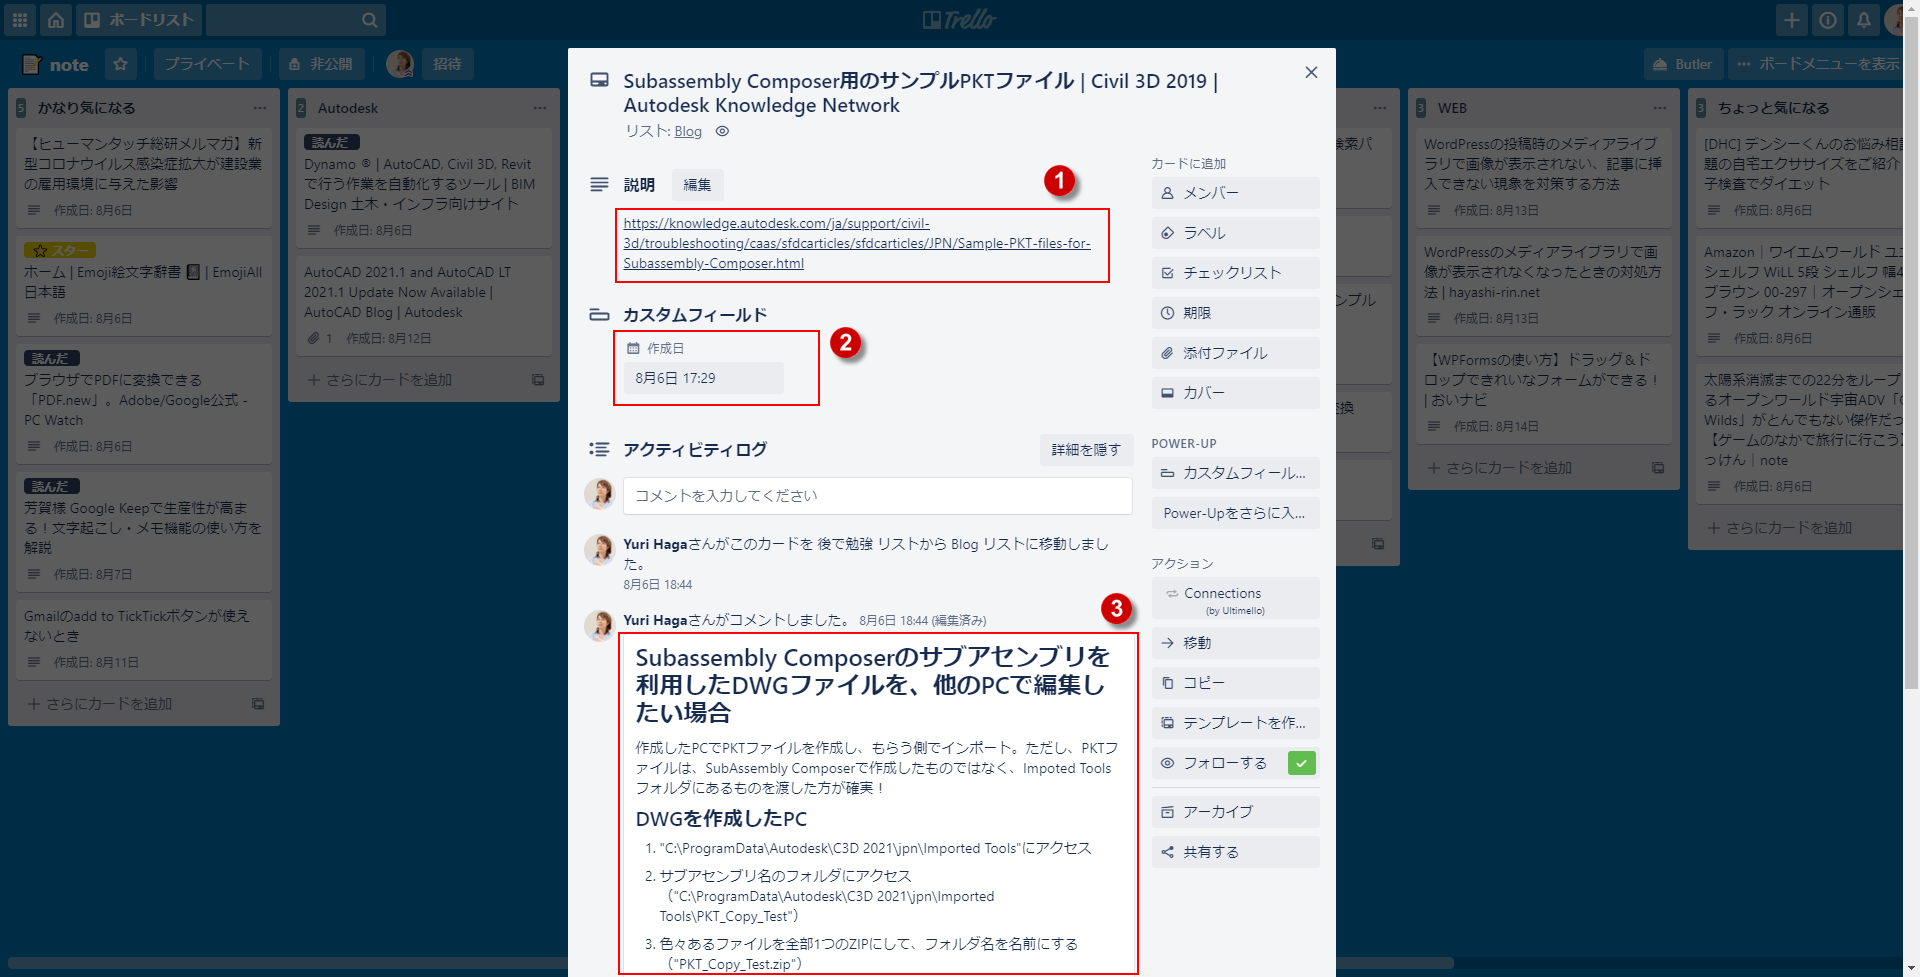Open Gmailのadd to TickTick card
Viewport: 1920px width, 977px height.
(144, 639)
